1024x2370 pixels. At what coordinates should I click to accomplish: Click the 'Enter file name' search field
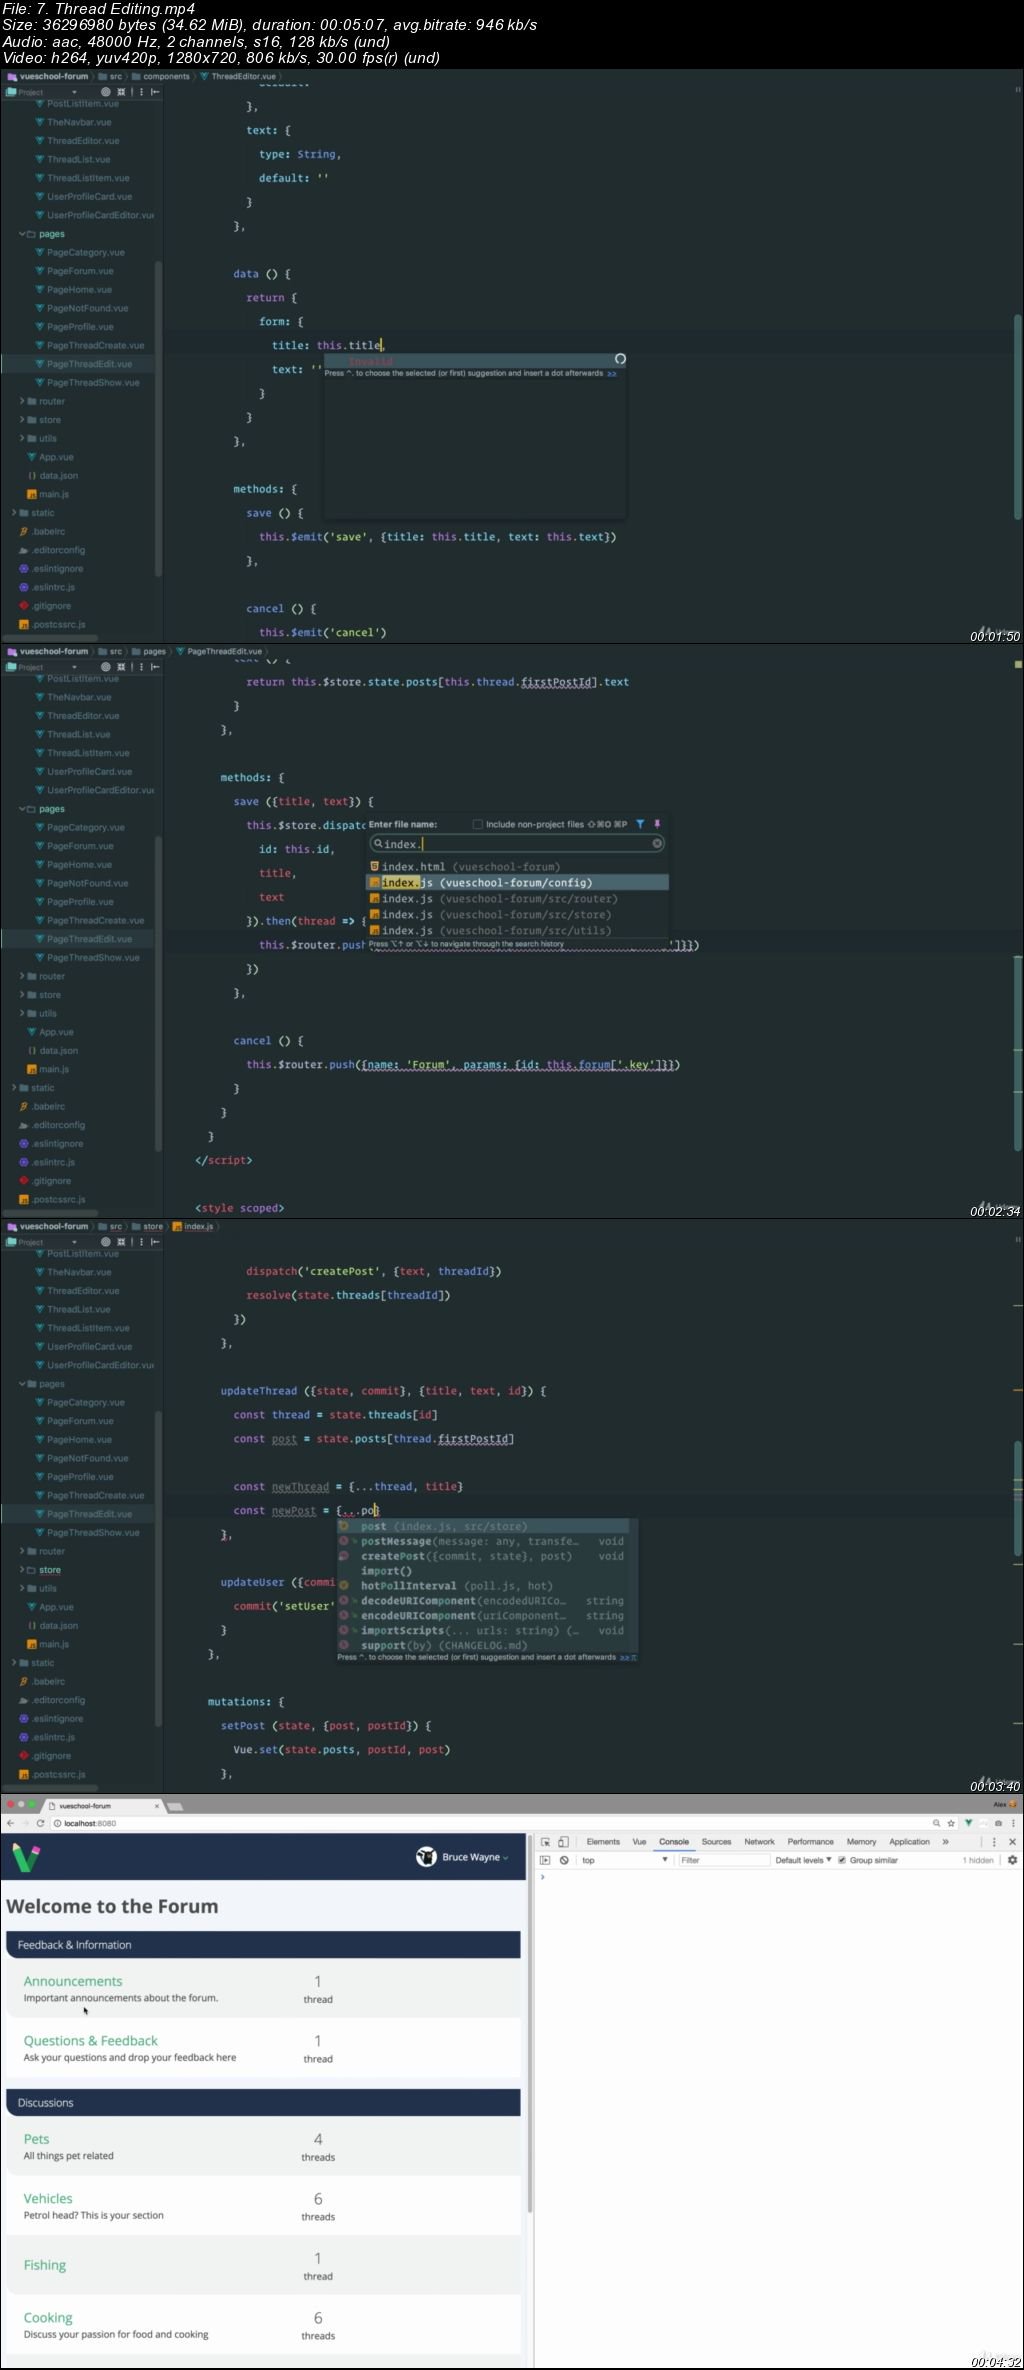518,844
